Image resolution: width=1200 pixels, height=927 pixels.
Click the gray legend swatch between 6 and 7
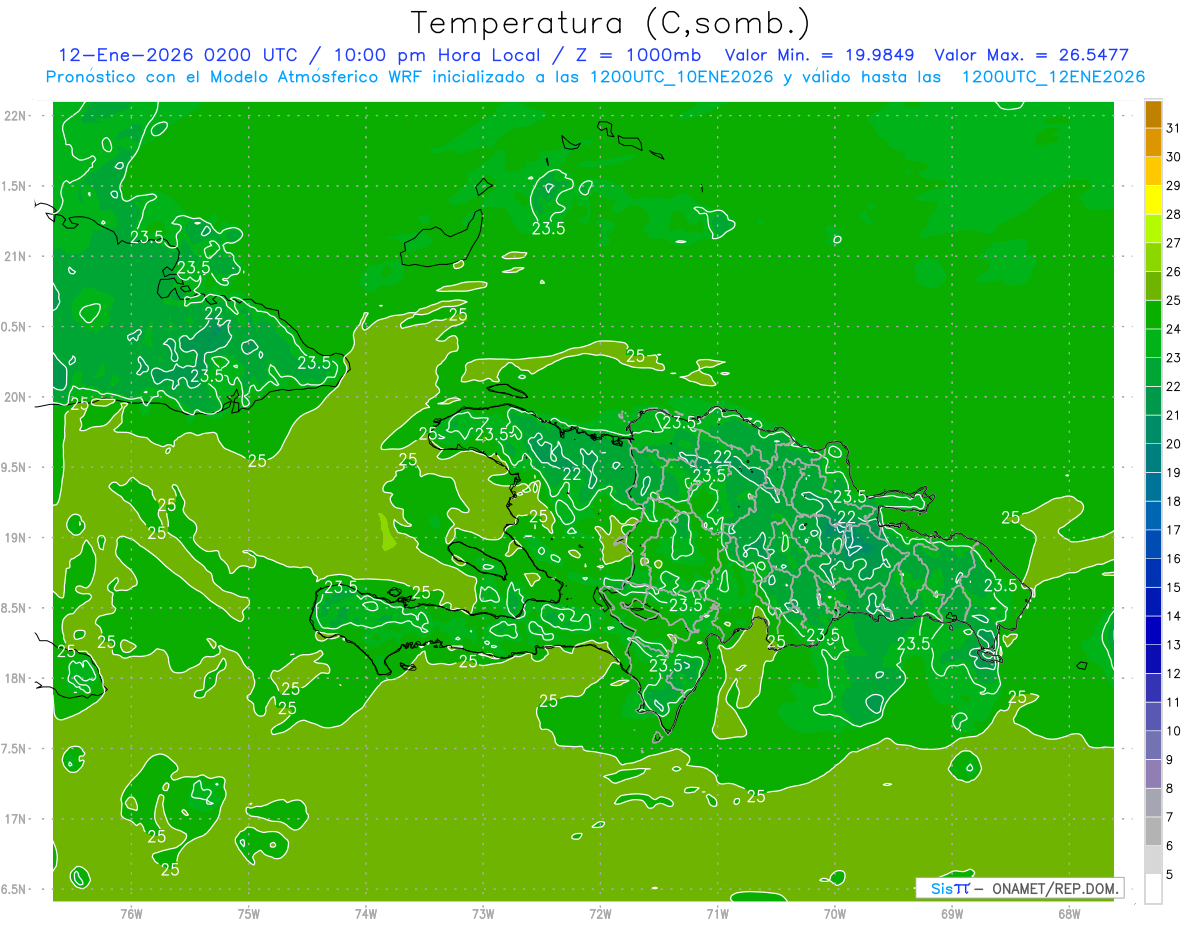(x=1153, y=831)
